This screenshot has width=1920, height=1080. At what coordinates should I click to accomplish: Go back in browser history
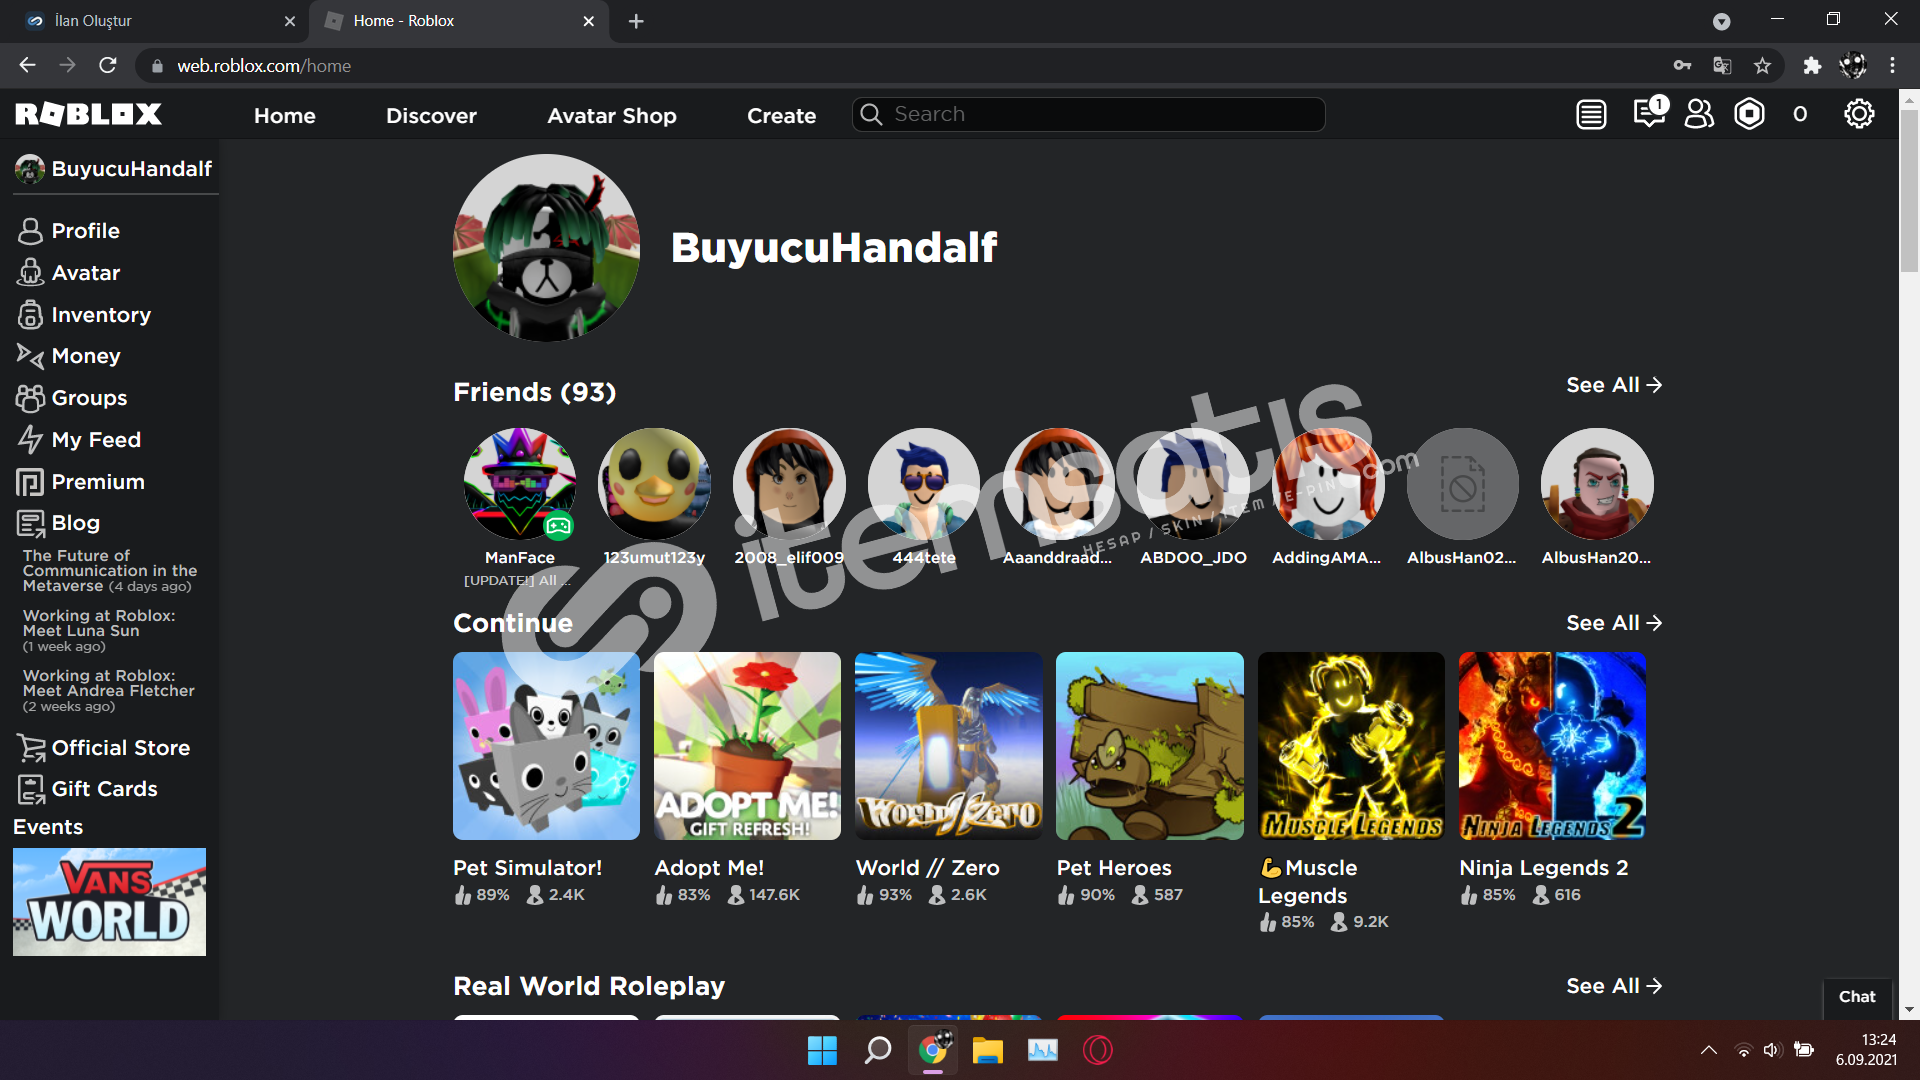(27, 66)
